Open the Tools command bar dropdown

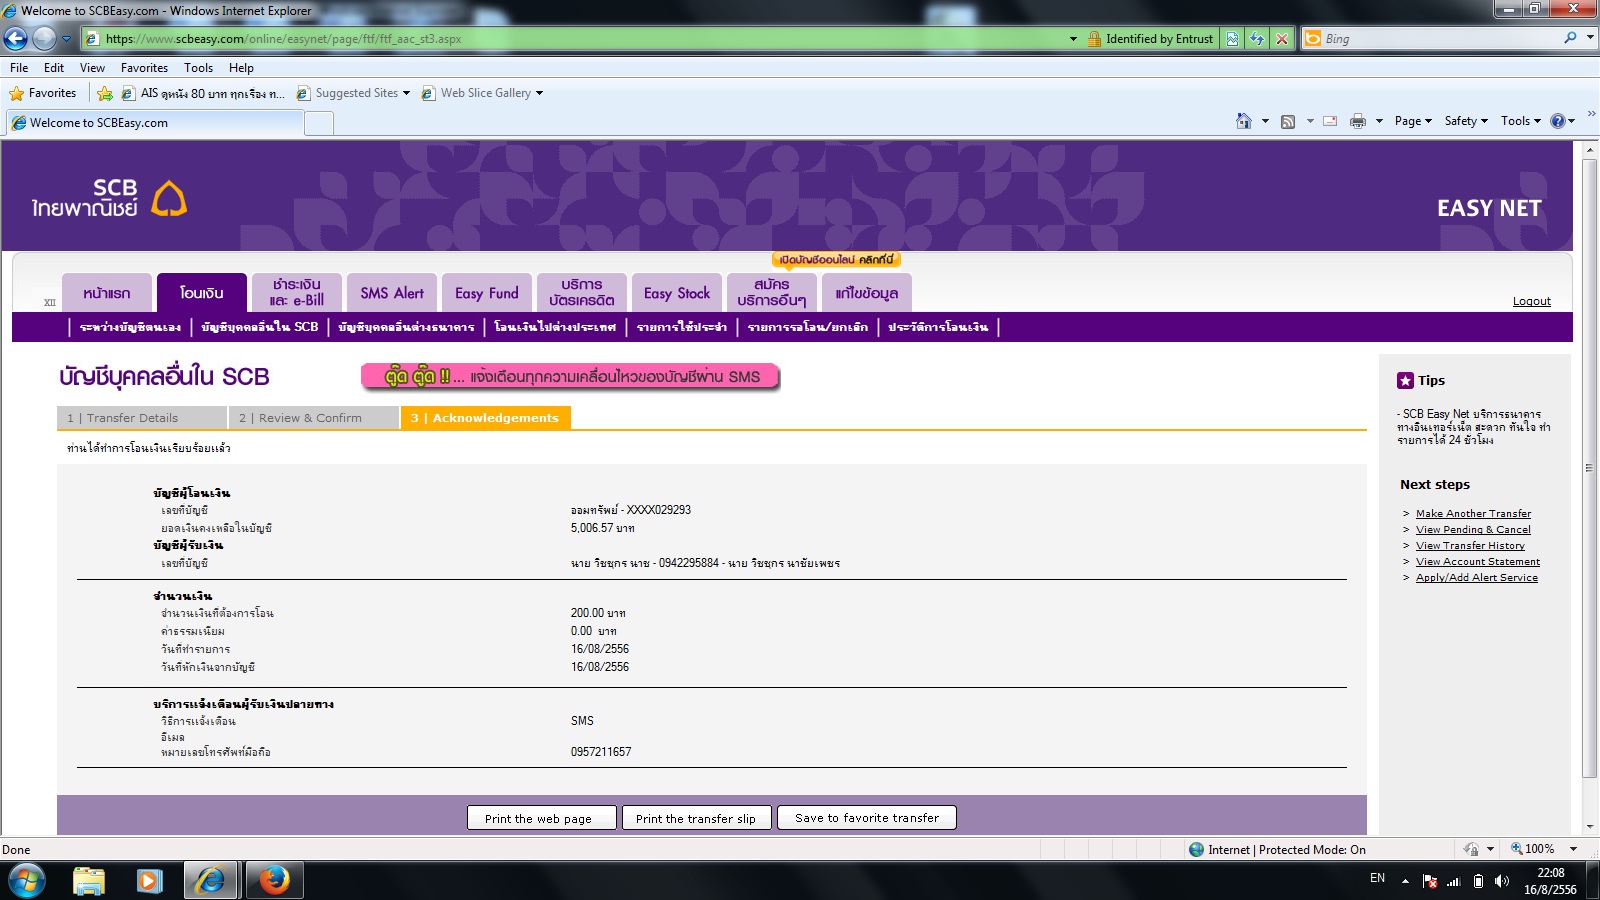point(1521,121)
